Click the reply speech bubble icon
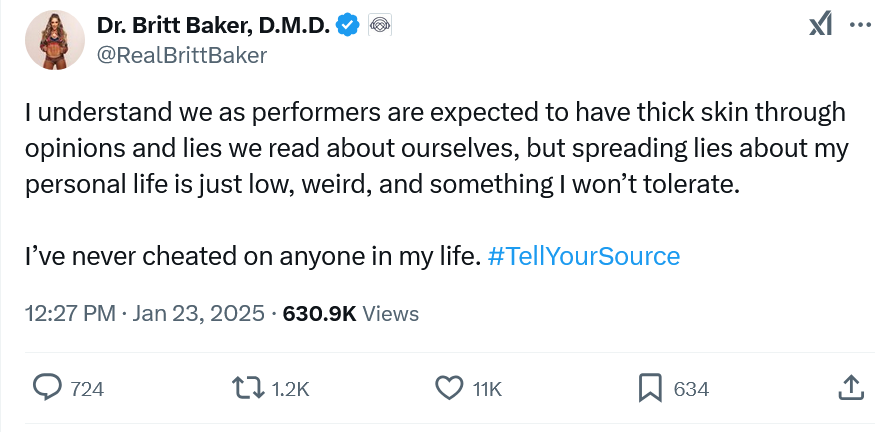Image resolution: width=891 pixels, height=432 pixels. [x=47, y=389]
